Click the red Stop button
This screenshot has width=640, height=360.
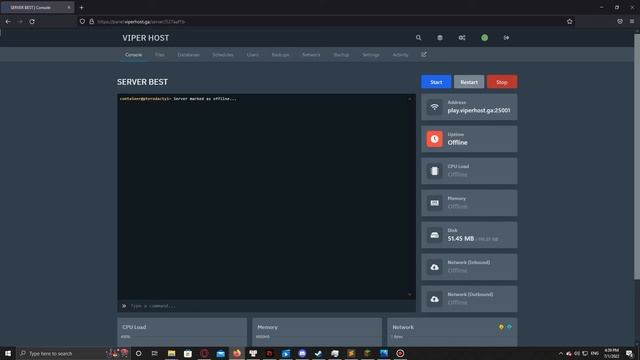[502, 82]
